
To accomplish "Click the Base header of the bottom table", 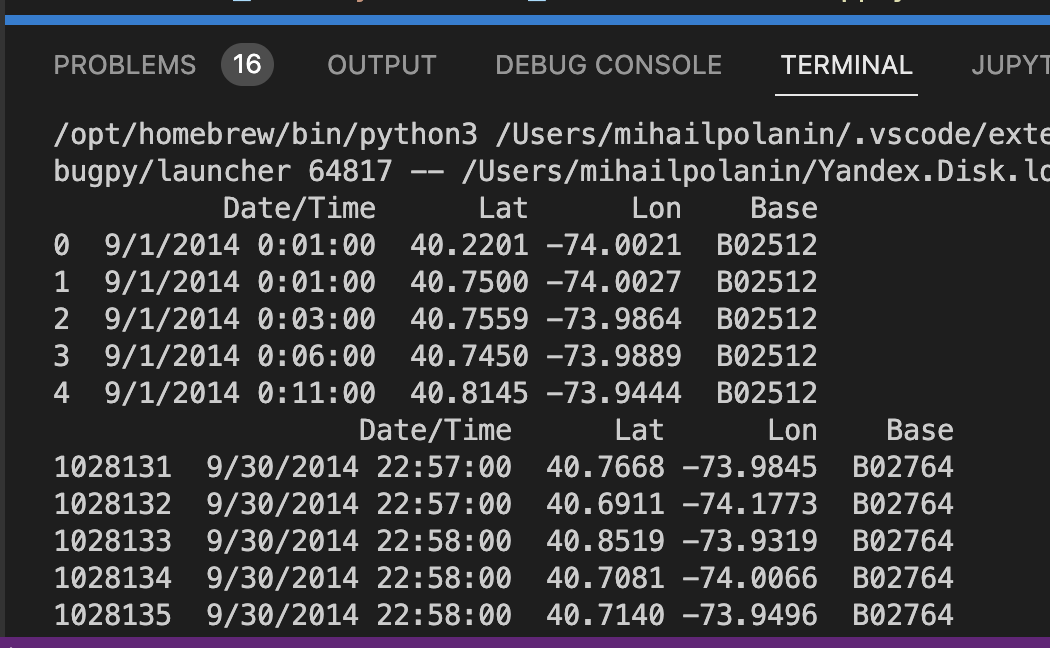I will 919,430.
